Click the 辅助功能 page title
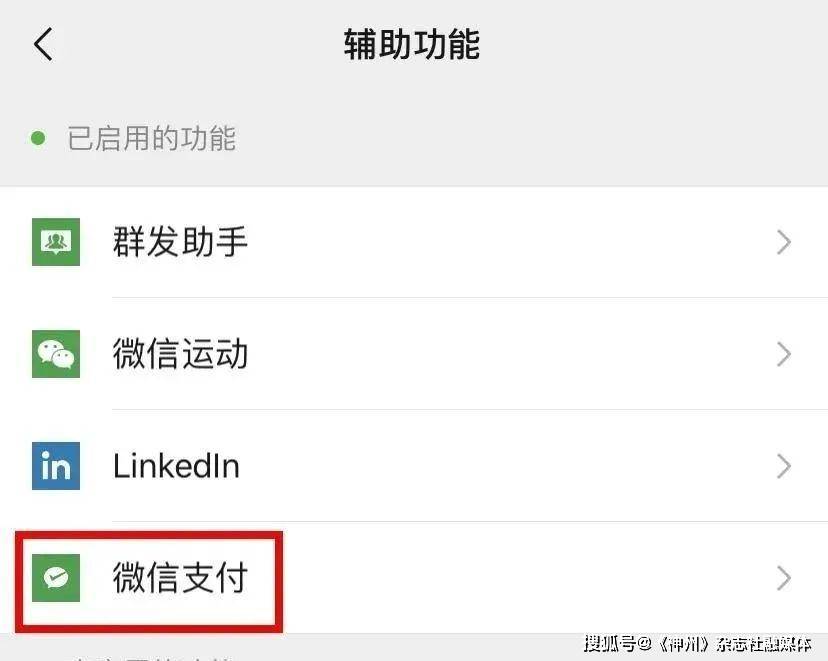Image resolution: width=828 pixels, height=661 pixels. point(412,44)
